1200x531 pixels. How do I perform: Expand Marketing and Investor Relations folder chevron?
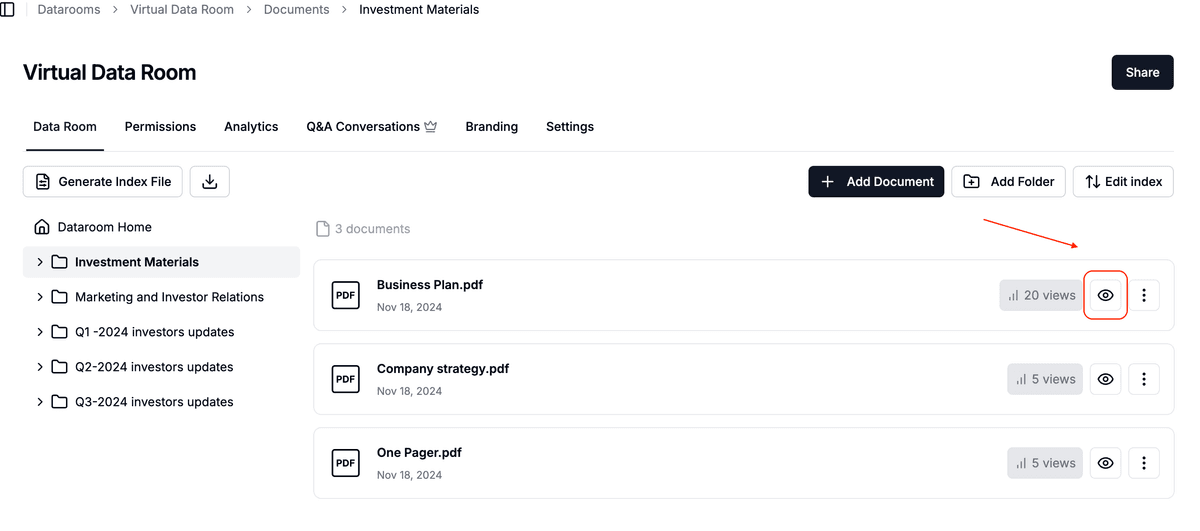click(x=40, y=297)
